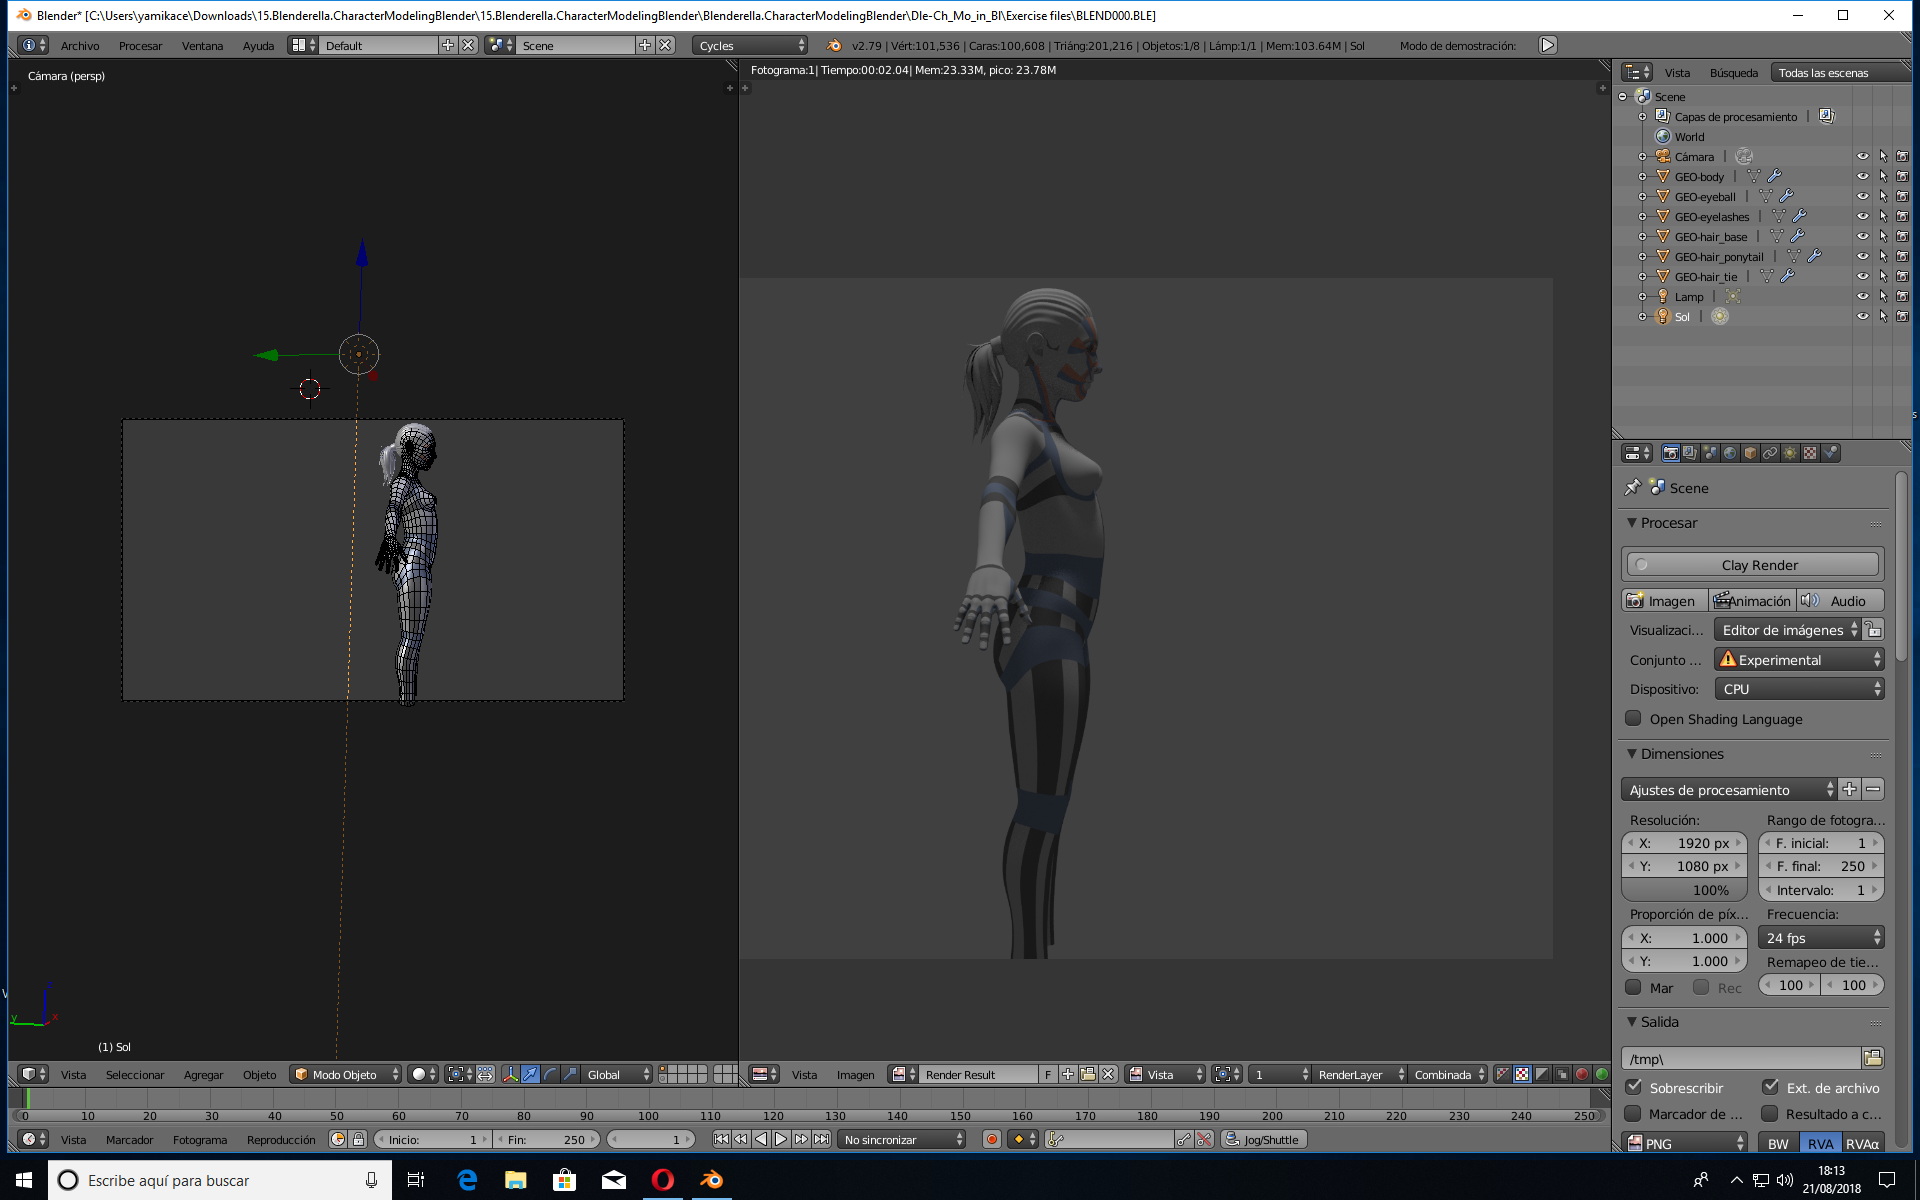Click the red record keyframe button
The width and height of the screenshot is (1920, 1200).
(991, 1139)
